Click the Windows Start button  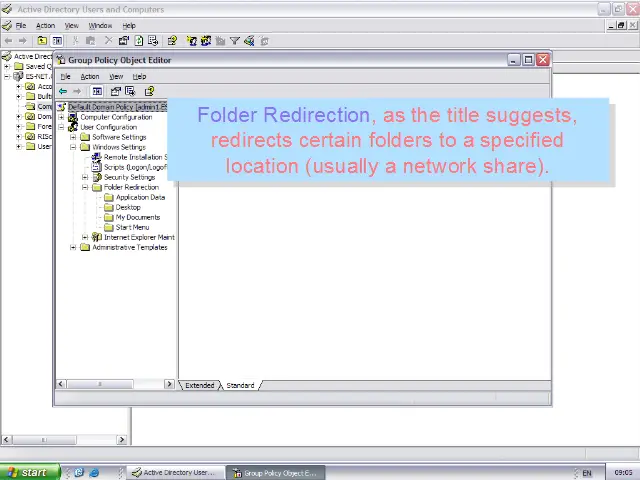(x=30, y=472)
